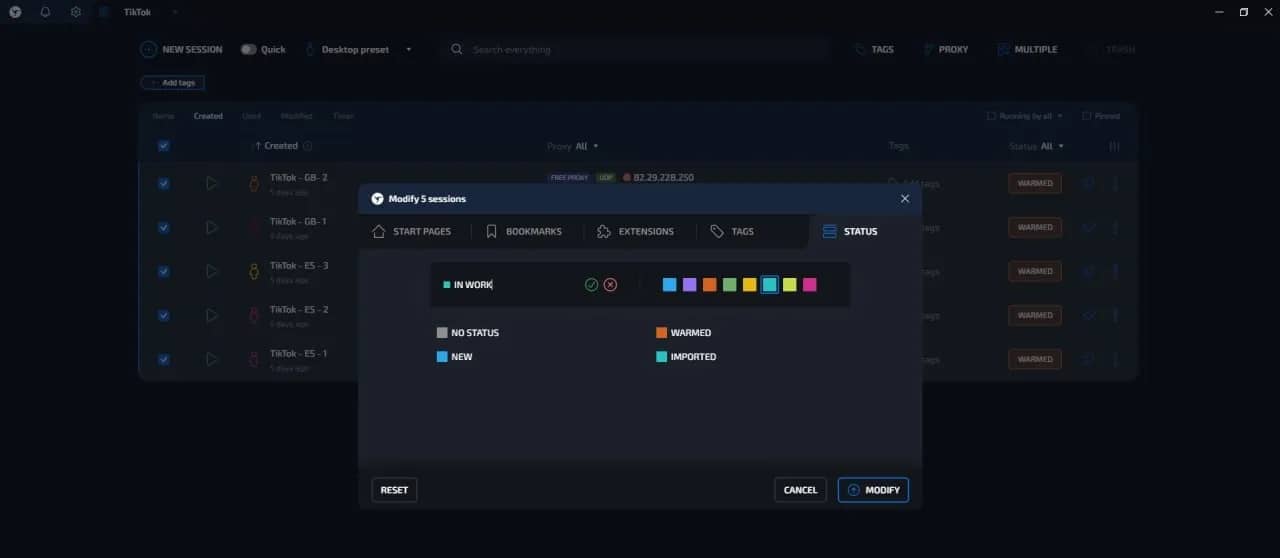The image size is (1280, 558).
Task: Select the lime color swatch
Action: pos(789,285)
